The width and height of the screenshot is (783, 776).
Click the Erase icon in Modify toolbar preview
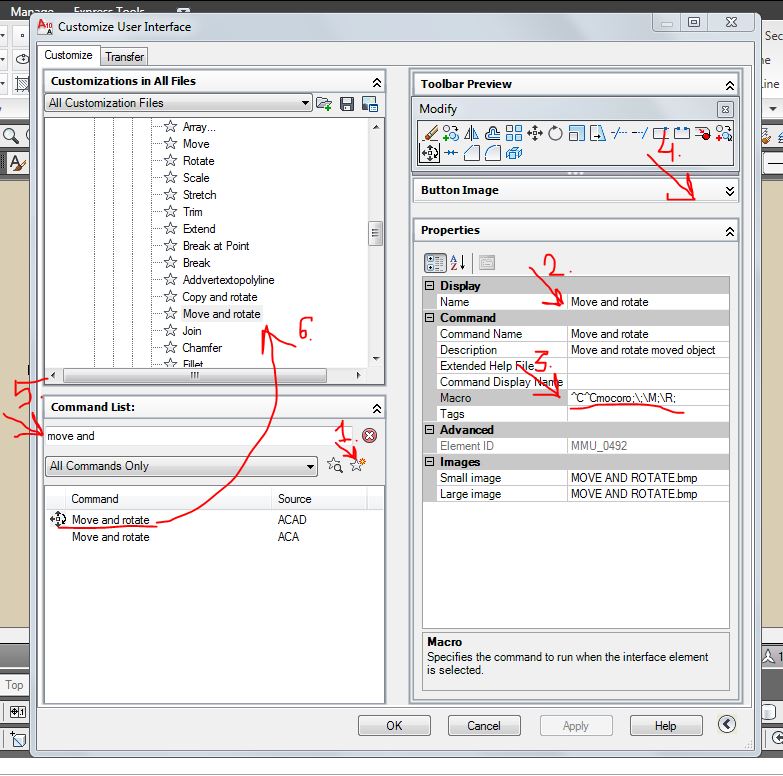429,133
